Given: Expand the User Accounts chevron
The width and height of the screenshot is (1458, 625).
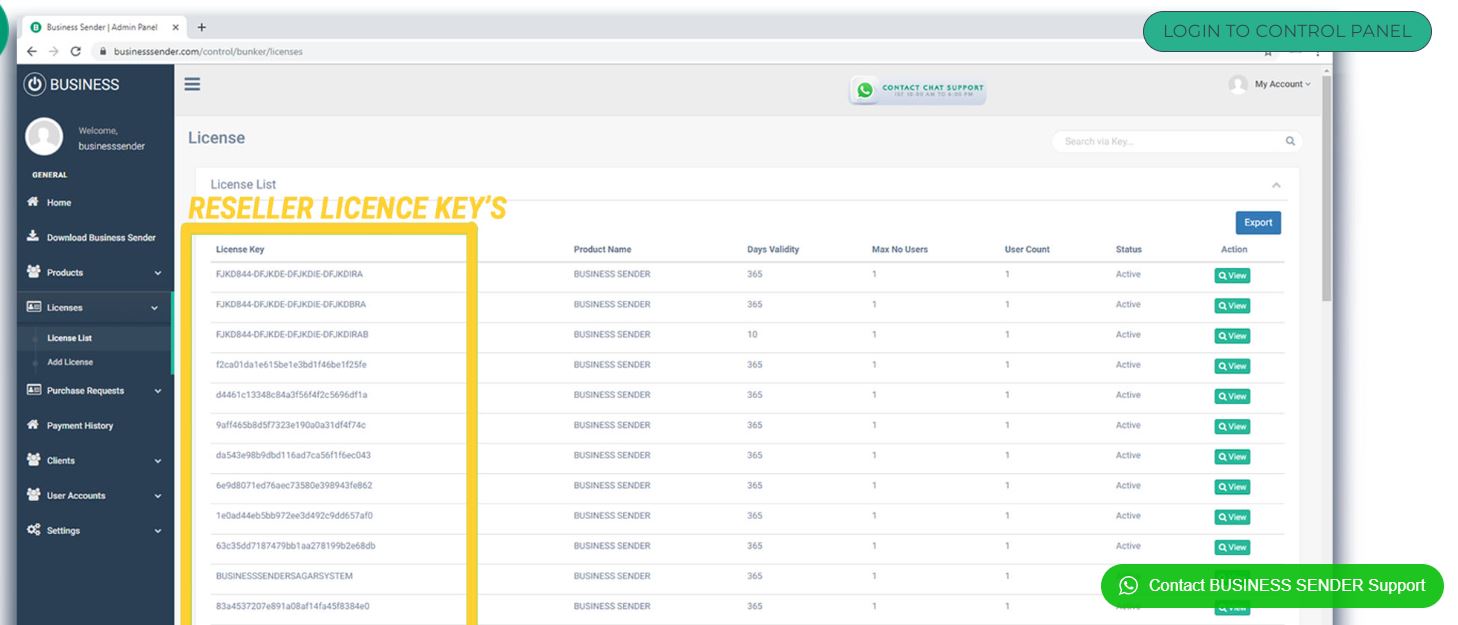Looking at the screenshot, I should click(157, 496).
